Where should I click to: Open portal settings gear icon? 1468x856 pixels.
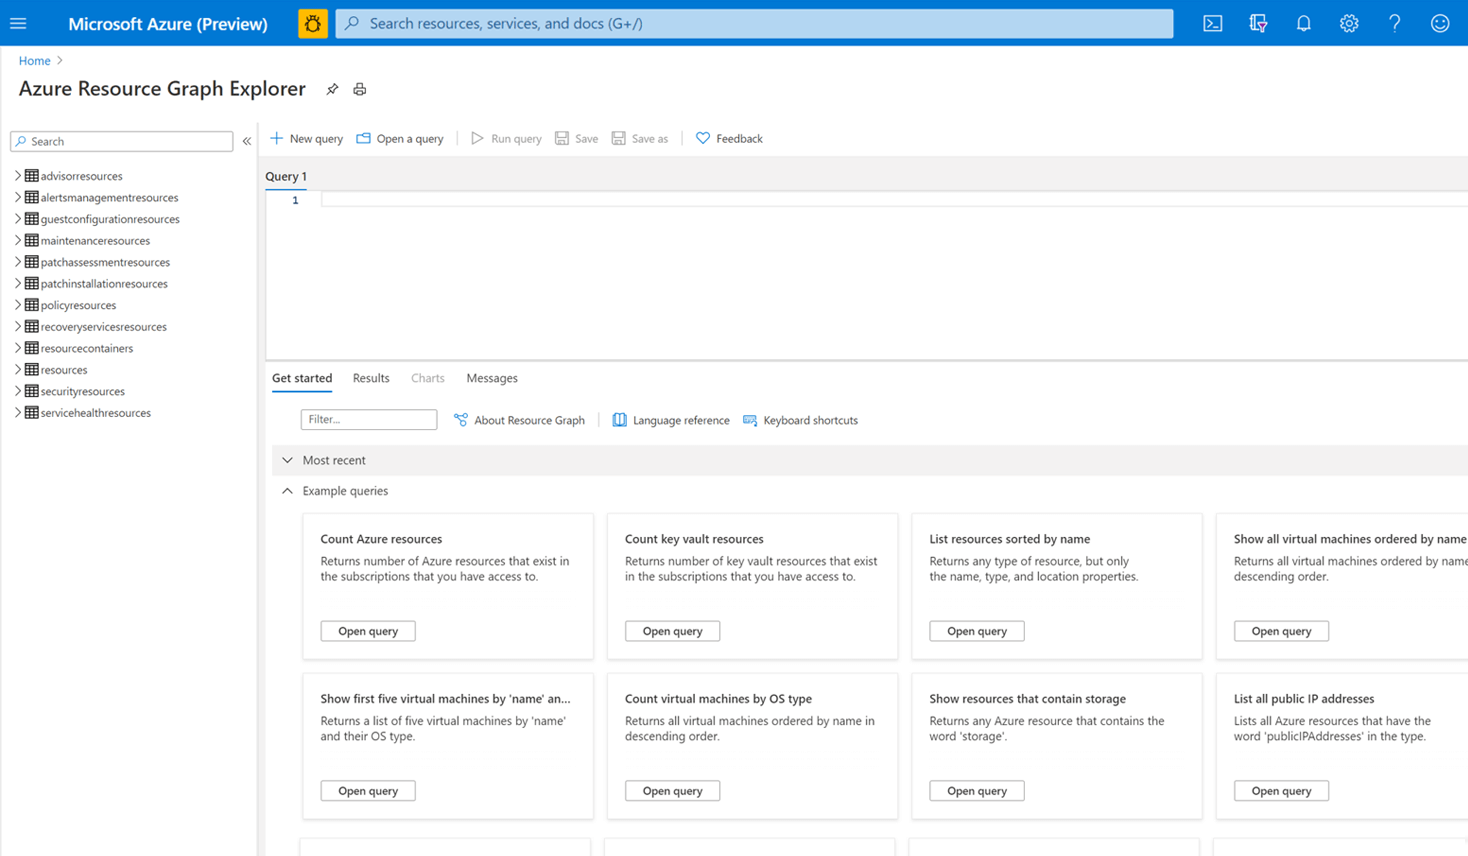(x=1349, y=23)
